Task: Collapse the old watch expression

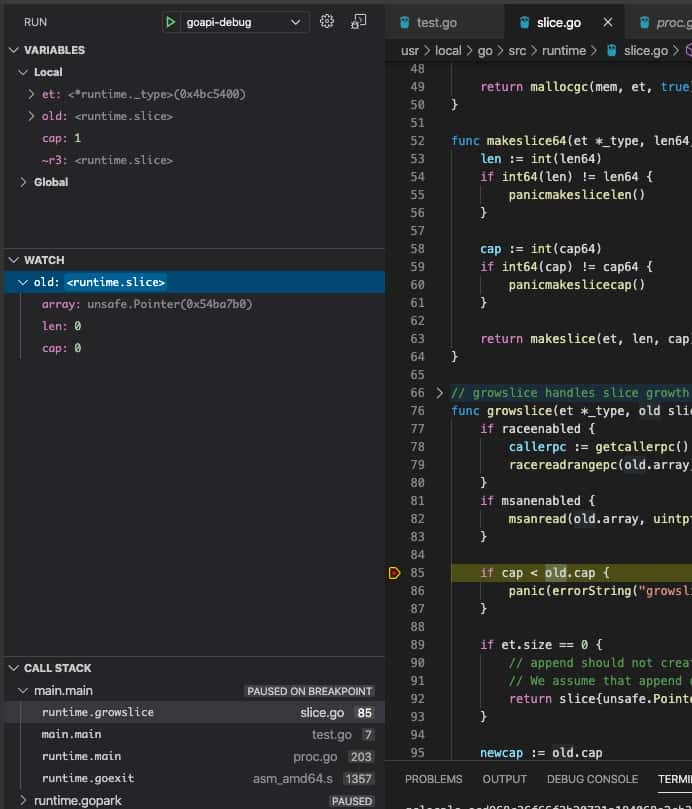Action: pyautogui.click(x=23, y=282)
